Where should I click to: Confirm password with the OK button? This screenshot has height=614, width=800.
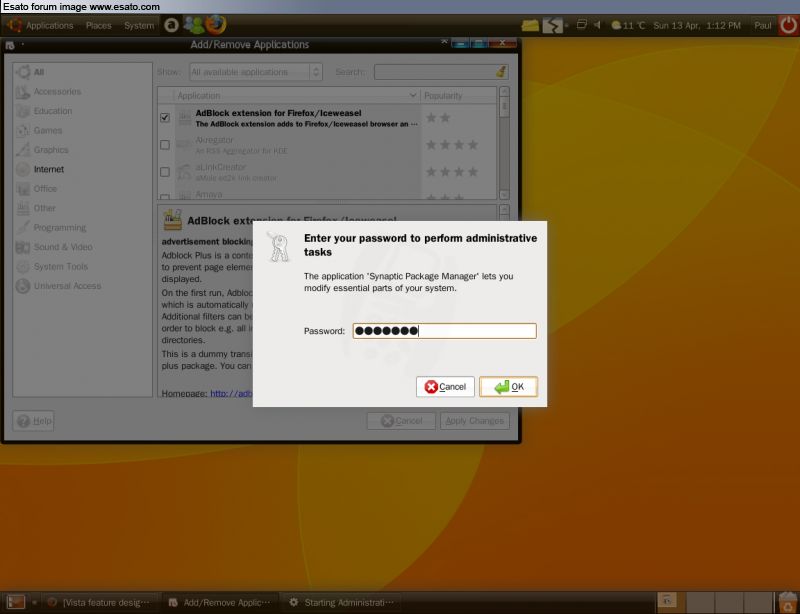[x=508, y=387]
